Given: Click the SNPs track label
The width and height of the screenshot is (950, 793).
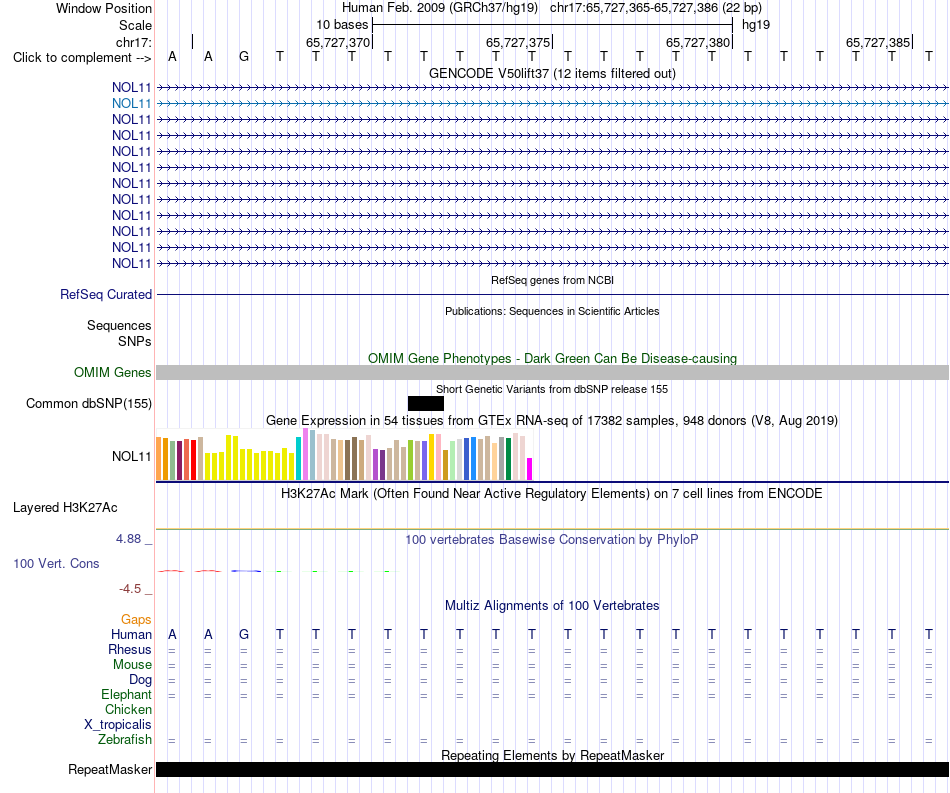Looking at the screenshot, I should click(x=135, y=341).
